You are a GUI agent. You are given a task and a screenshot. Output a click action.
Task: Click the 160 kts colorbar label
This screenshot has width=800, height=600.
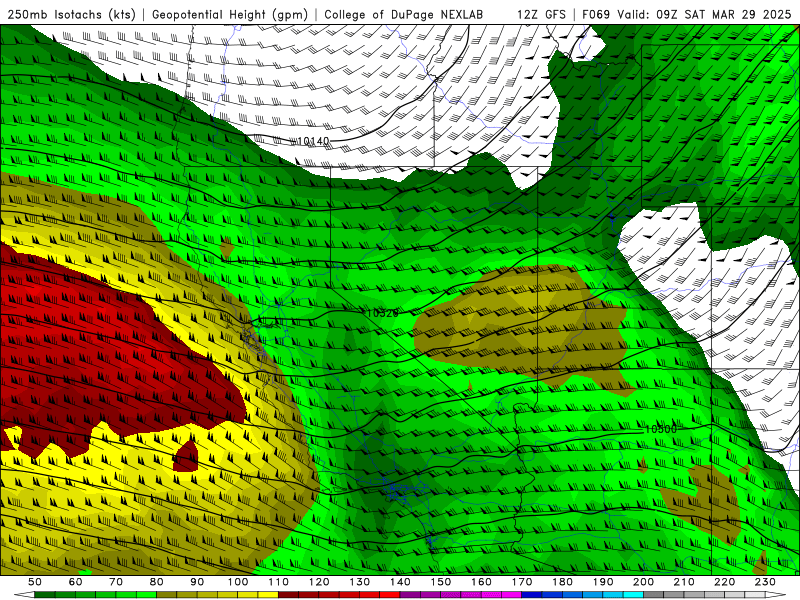tap(482, 582)
